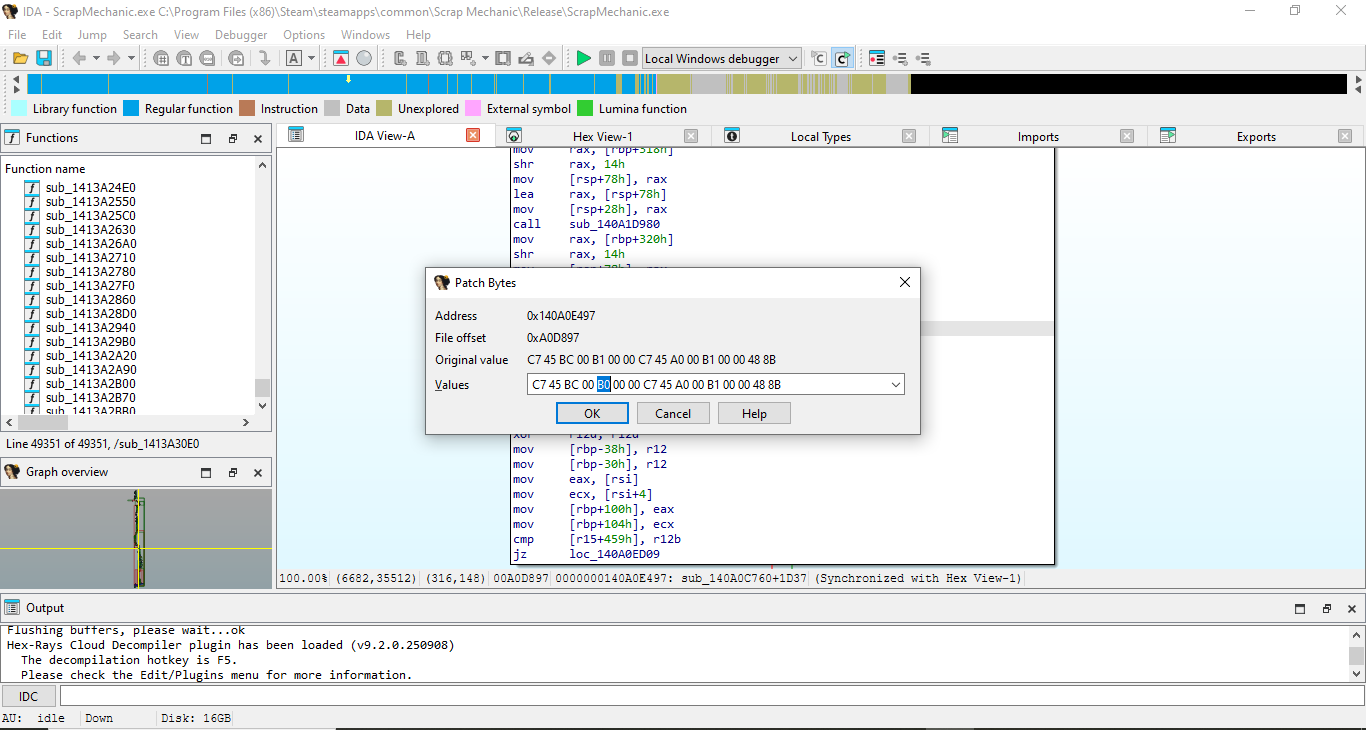
Task: Close the Graph overview panel
Action: pyautogui.click(x=258, y=472)
